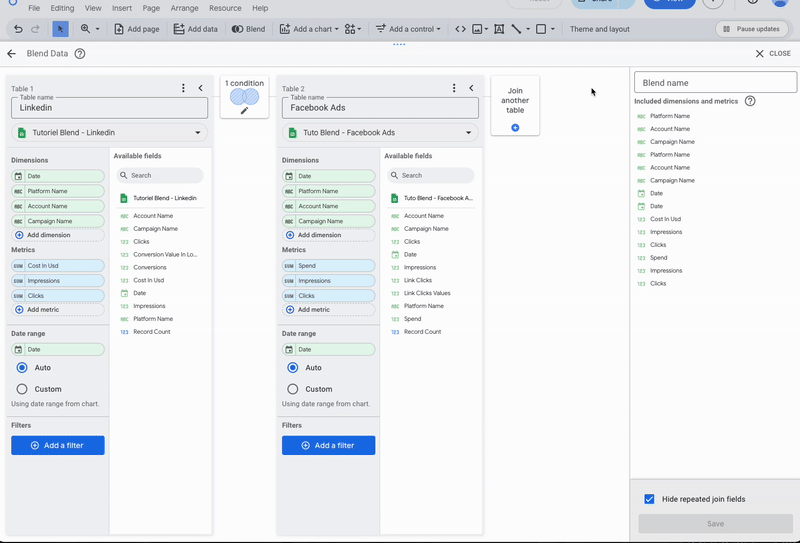The image size is (800, 543).
Task: Open Theme and layout panel
Action: pyautogui.click(x=599, y=29)
